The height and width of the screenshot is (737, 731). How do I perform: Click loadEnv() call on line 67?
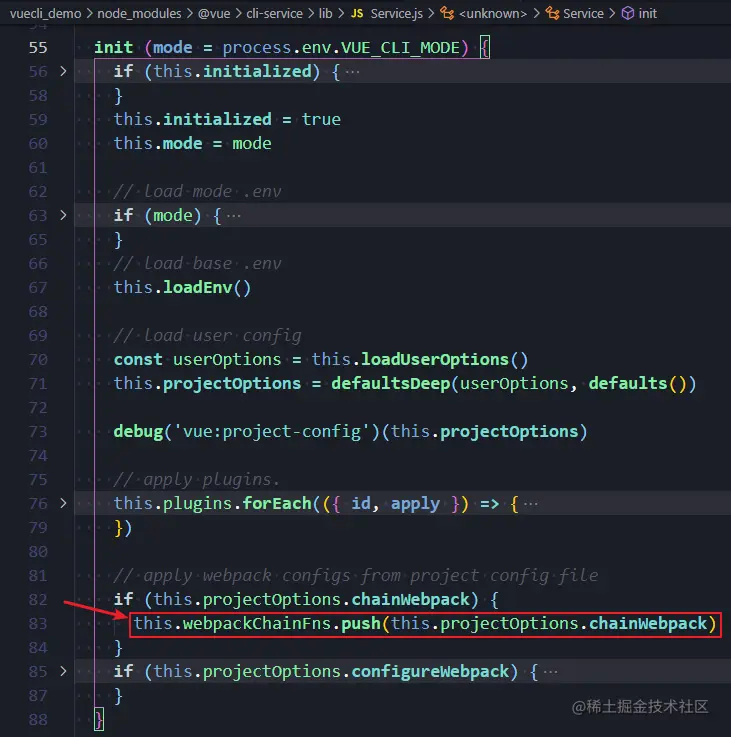pos(207,287)
